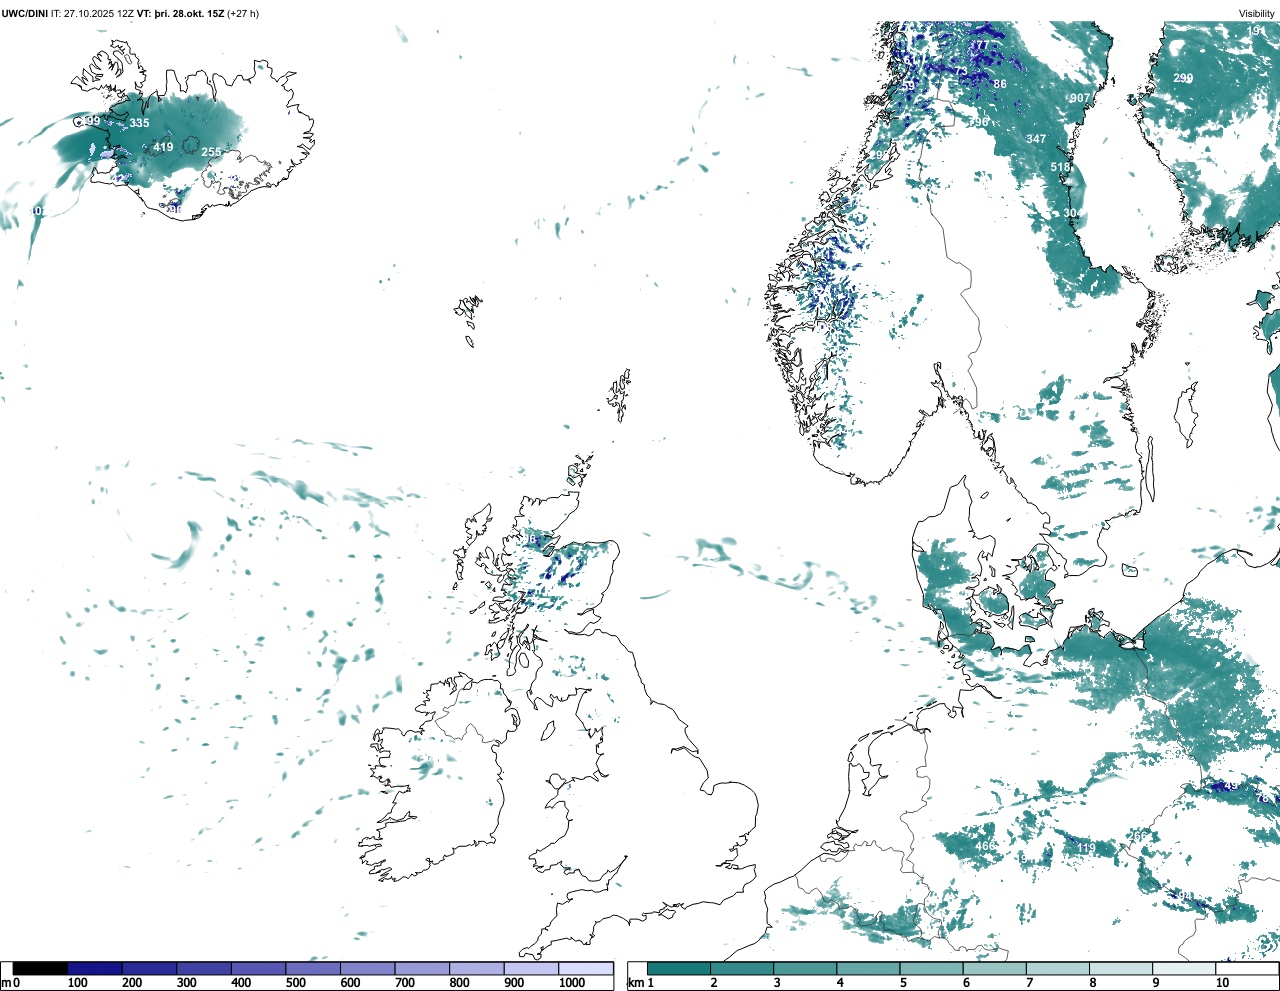Image resolution: width=1280 pixels, height=991 pixels.
Task: Click the '500' label on metre scale
Action: 295,983
